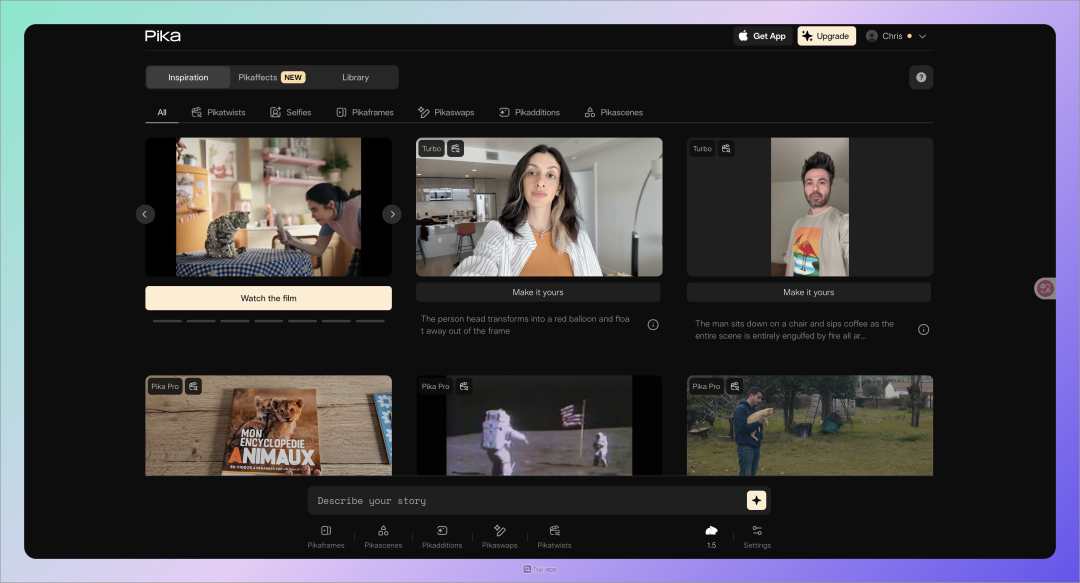Show info for the red balloon prompt
Image resolution: width=1080 pixels, height=583 pixels.
click(x=653, y=325)
